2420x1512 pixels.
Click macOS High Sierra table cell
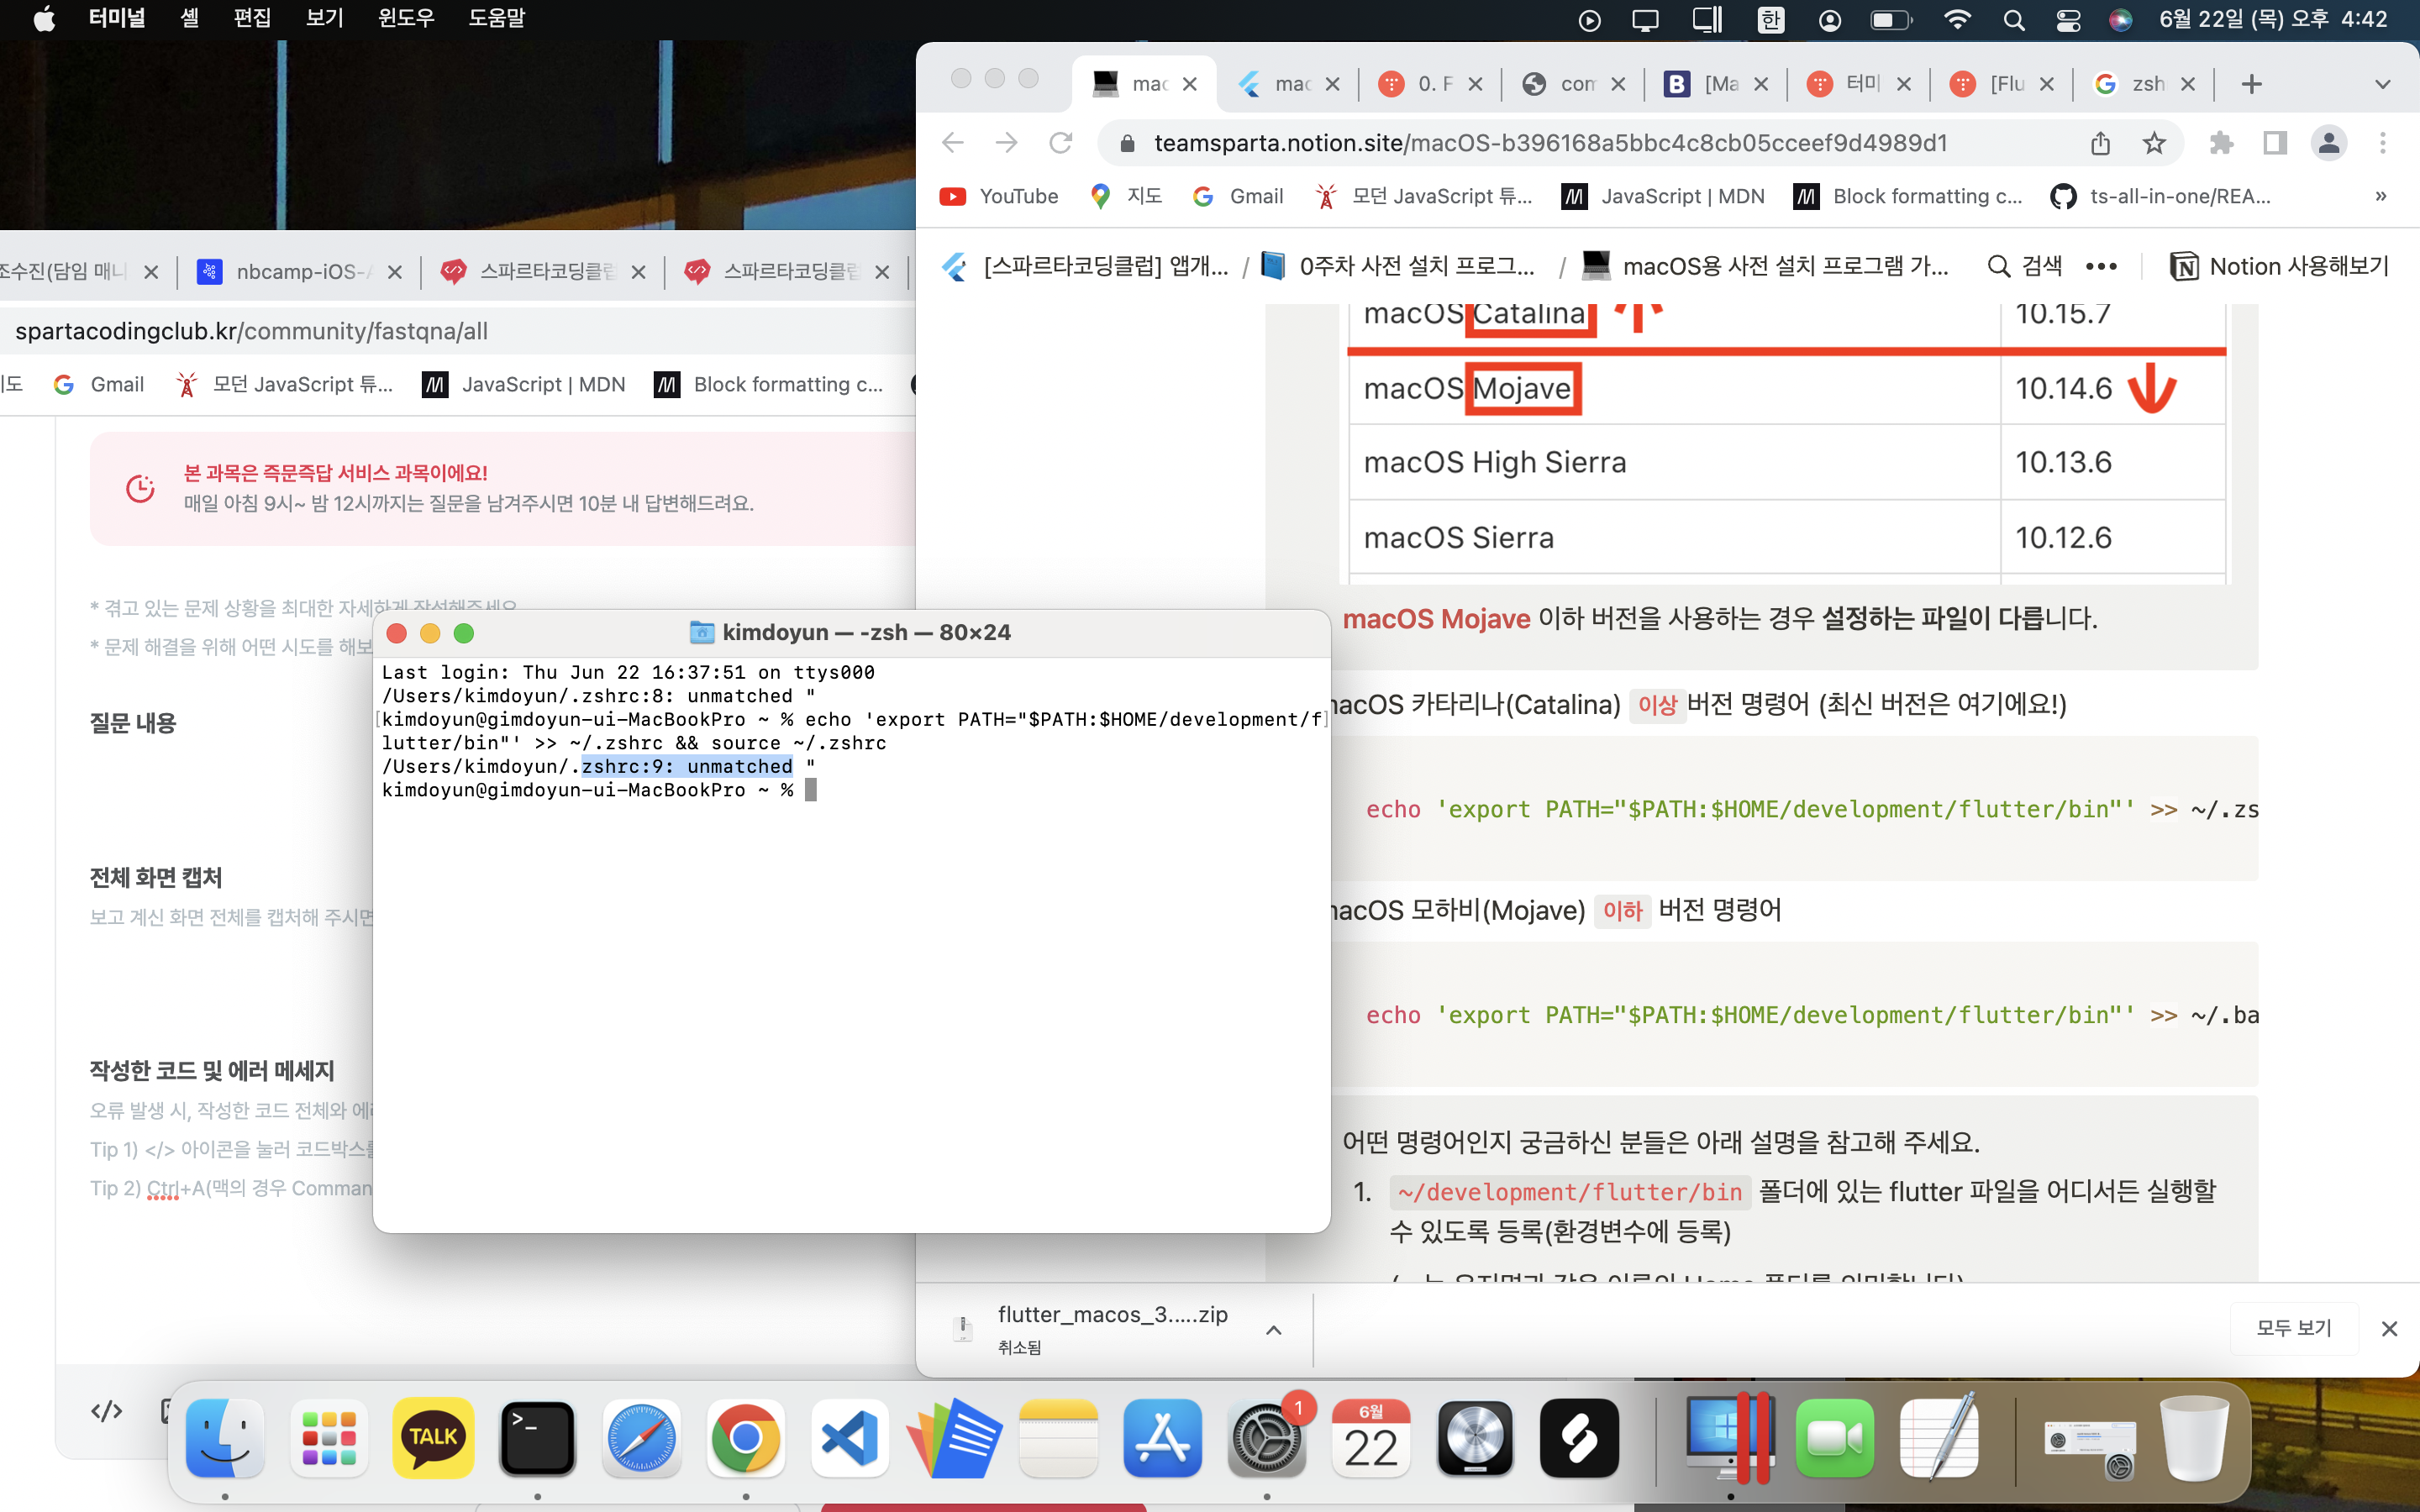(x=1673, y=462)
